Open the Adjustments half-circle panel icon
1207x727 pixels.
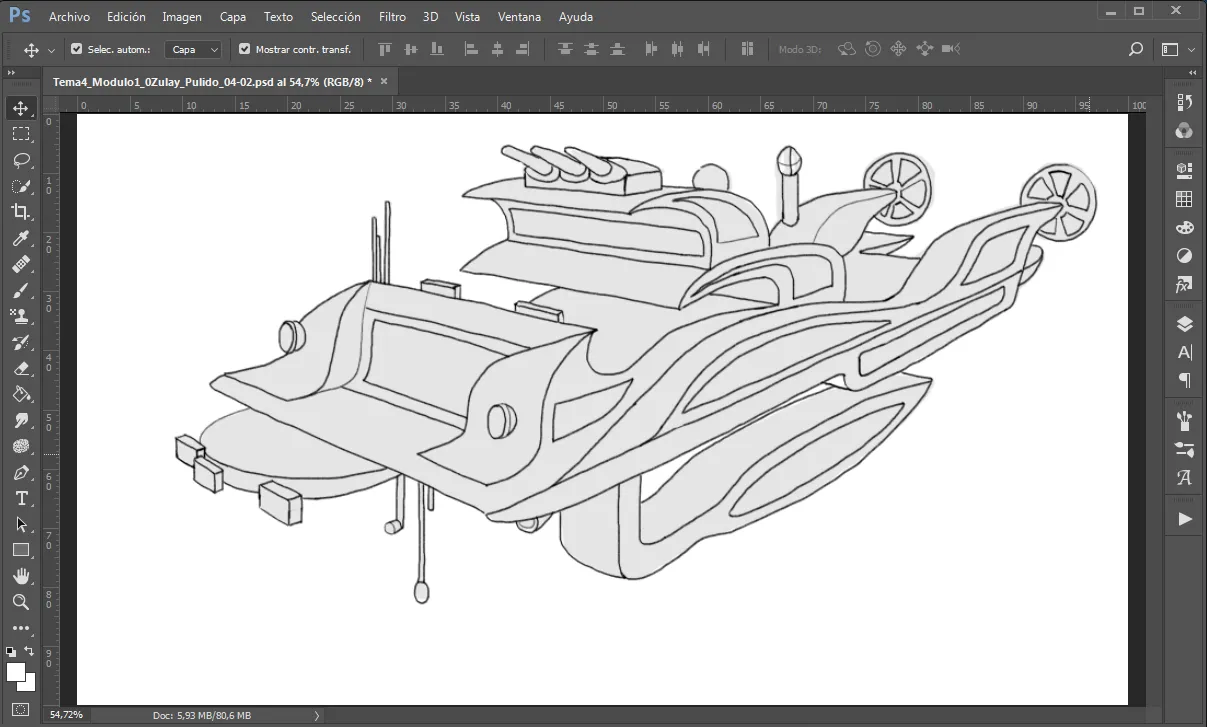point(1184,256)
